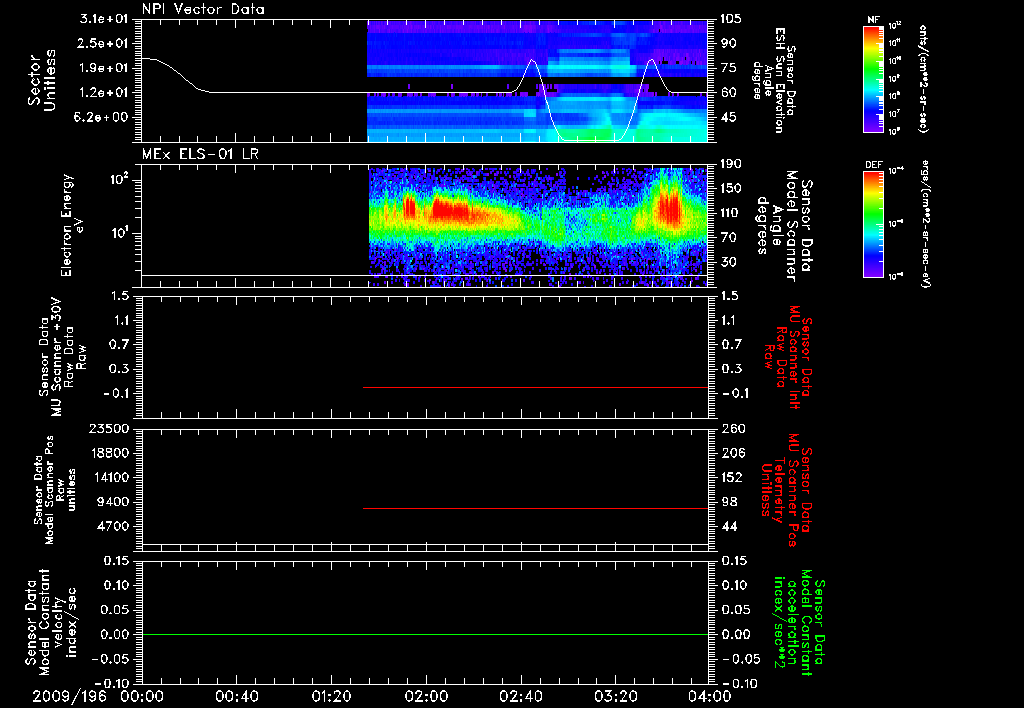Click the '45' sun elevation tick label
Image resolution: width=1024 pixels, height=708 pixels.
728,118
